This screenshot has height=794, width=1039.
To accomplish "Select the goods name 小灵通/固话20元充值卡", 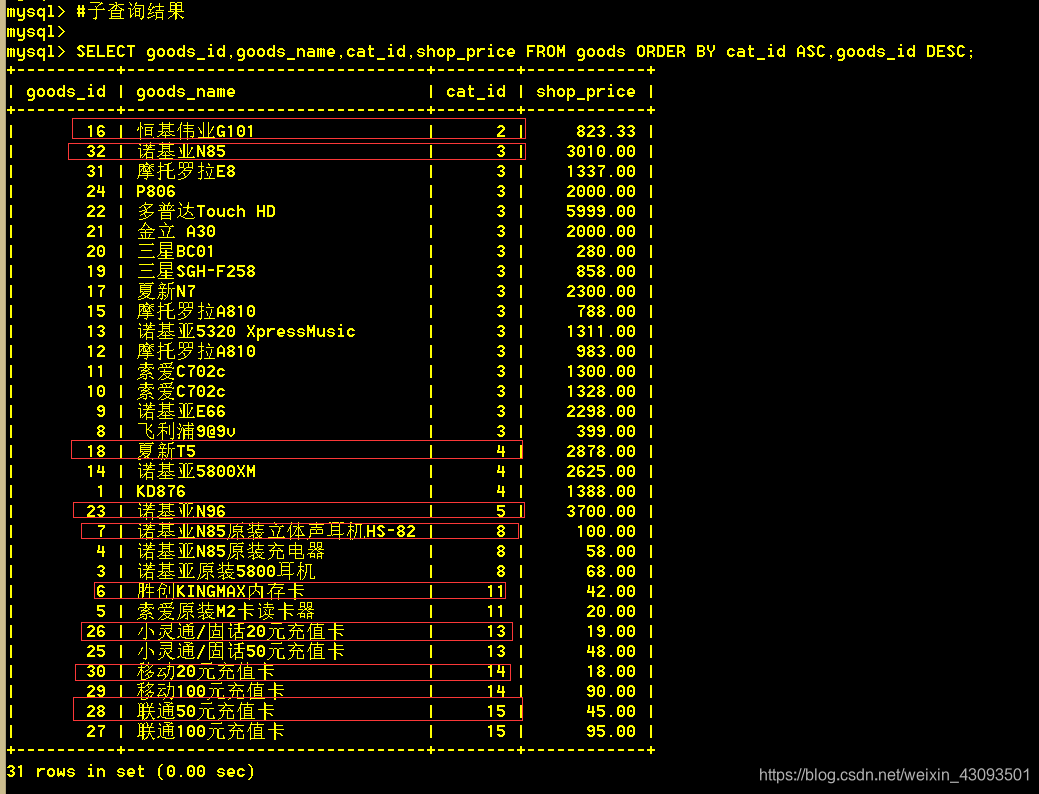I will (241, 631).
